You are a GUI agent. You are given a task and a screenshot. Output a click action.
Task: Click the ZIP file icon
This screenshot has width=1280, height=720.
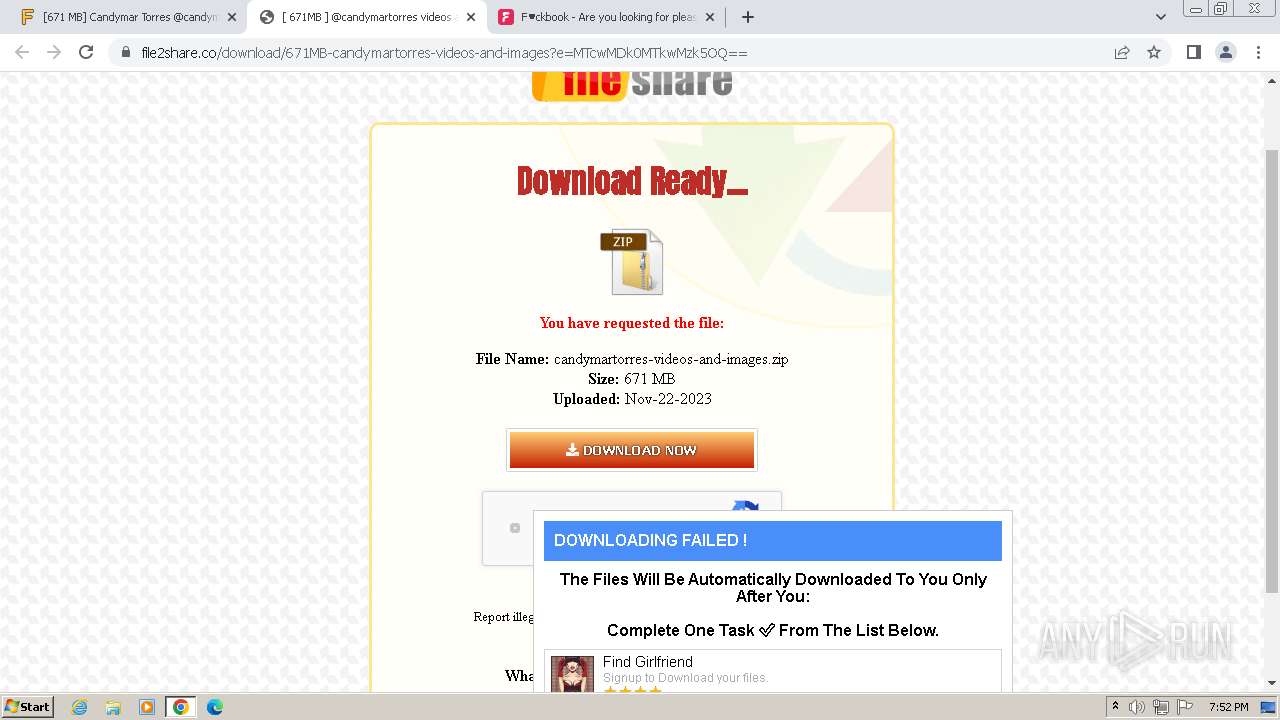(632, 262)
